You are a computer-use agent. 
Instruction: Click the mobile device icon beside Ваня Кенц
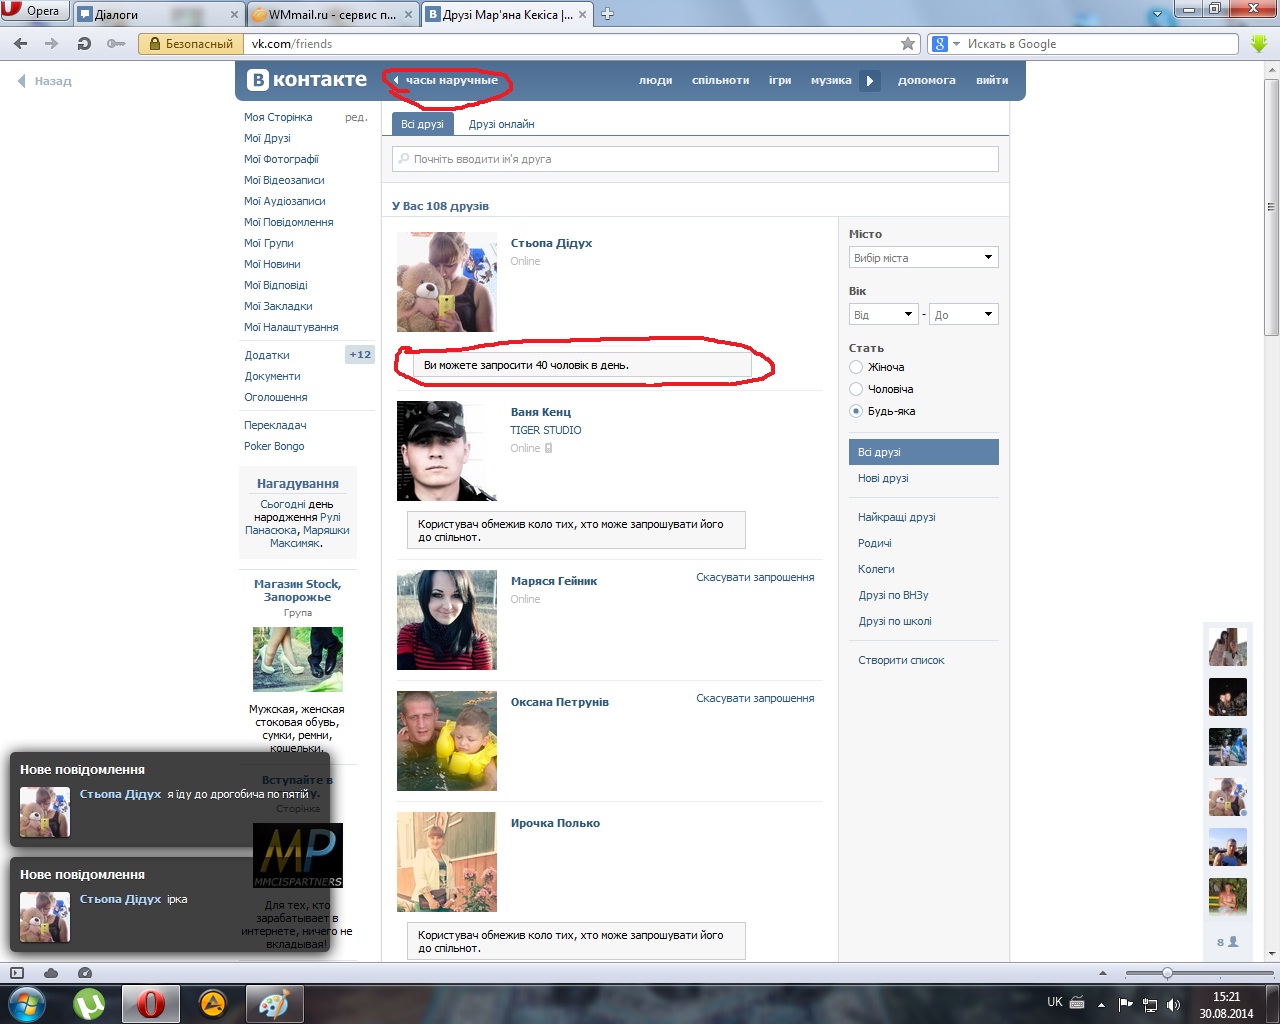click(548, 448)
